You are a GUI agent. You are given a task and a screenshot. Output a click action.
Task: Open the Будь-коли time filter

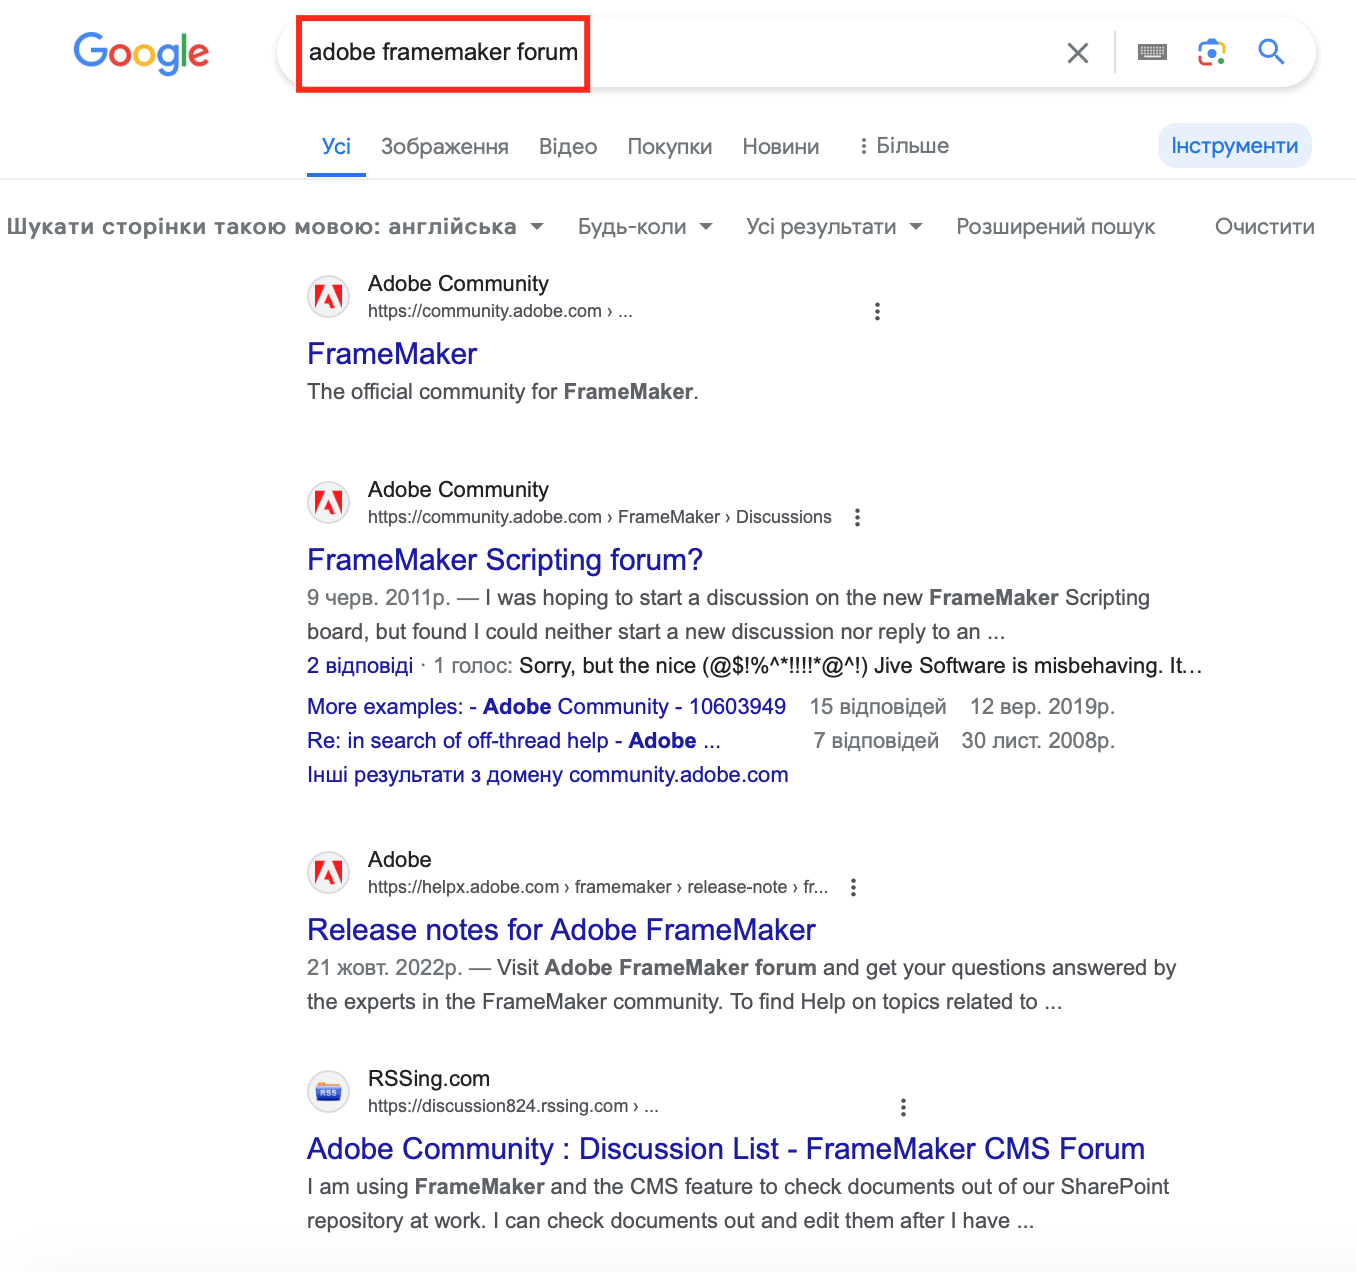(x=645, y=227)
